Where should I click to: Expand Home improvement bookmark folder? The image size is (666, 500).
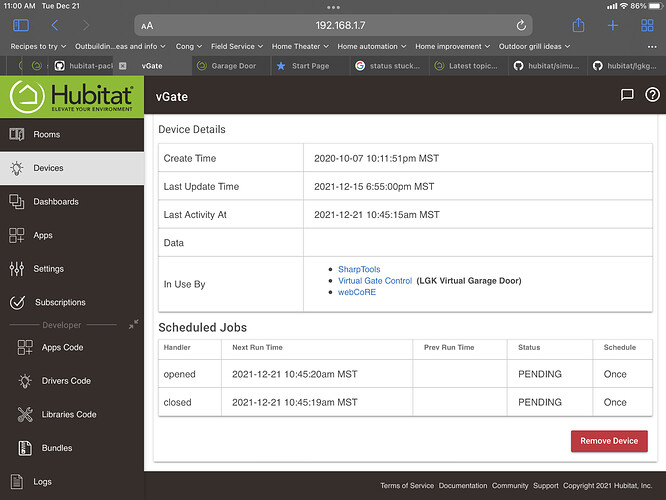coord(452,46)
